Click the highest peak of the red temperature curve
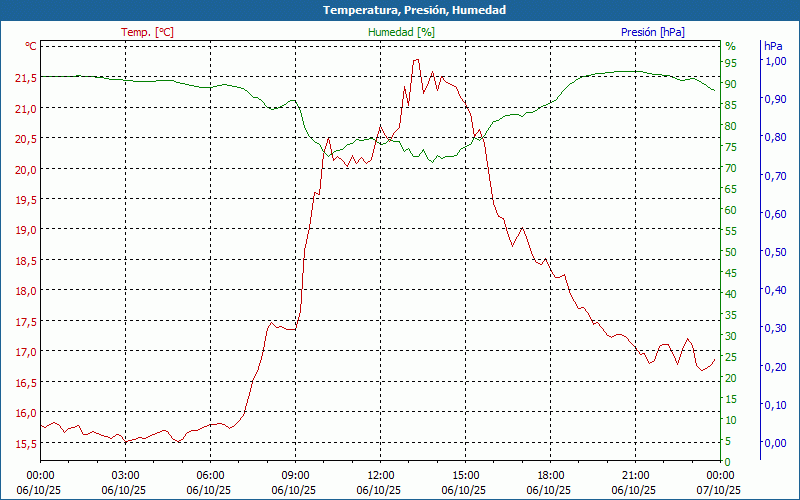 415,60
